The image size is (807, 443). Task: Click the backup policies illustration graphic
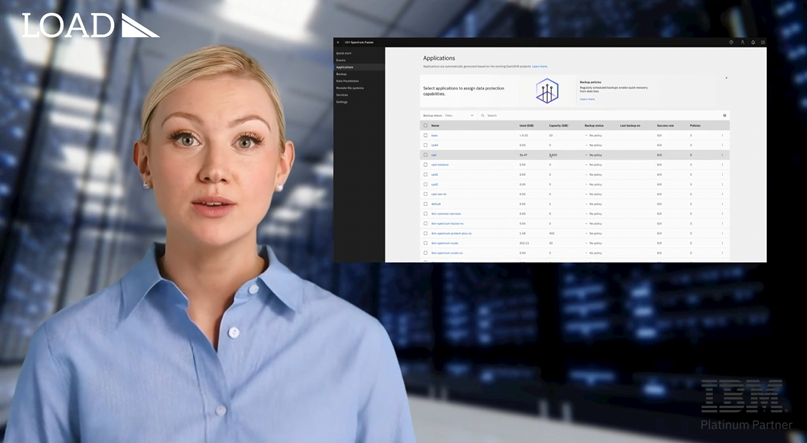(547, 90)
